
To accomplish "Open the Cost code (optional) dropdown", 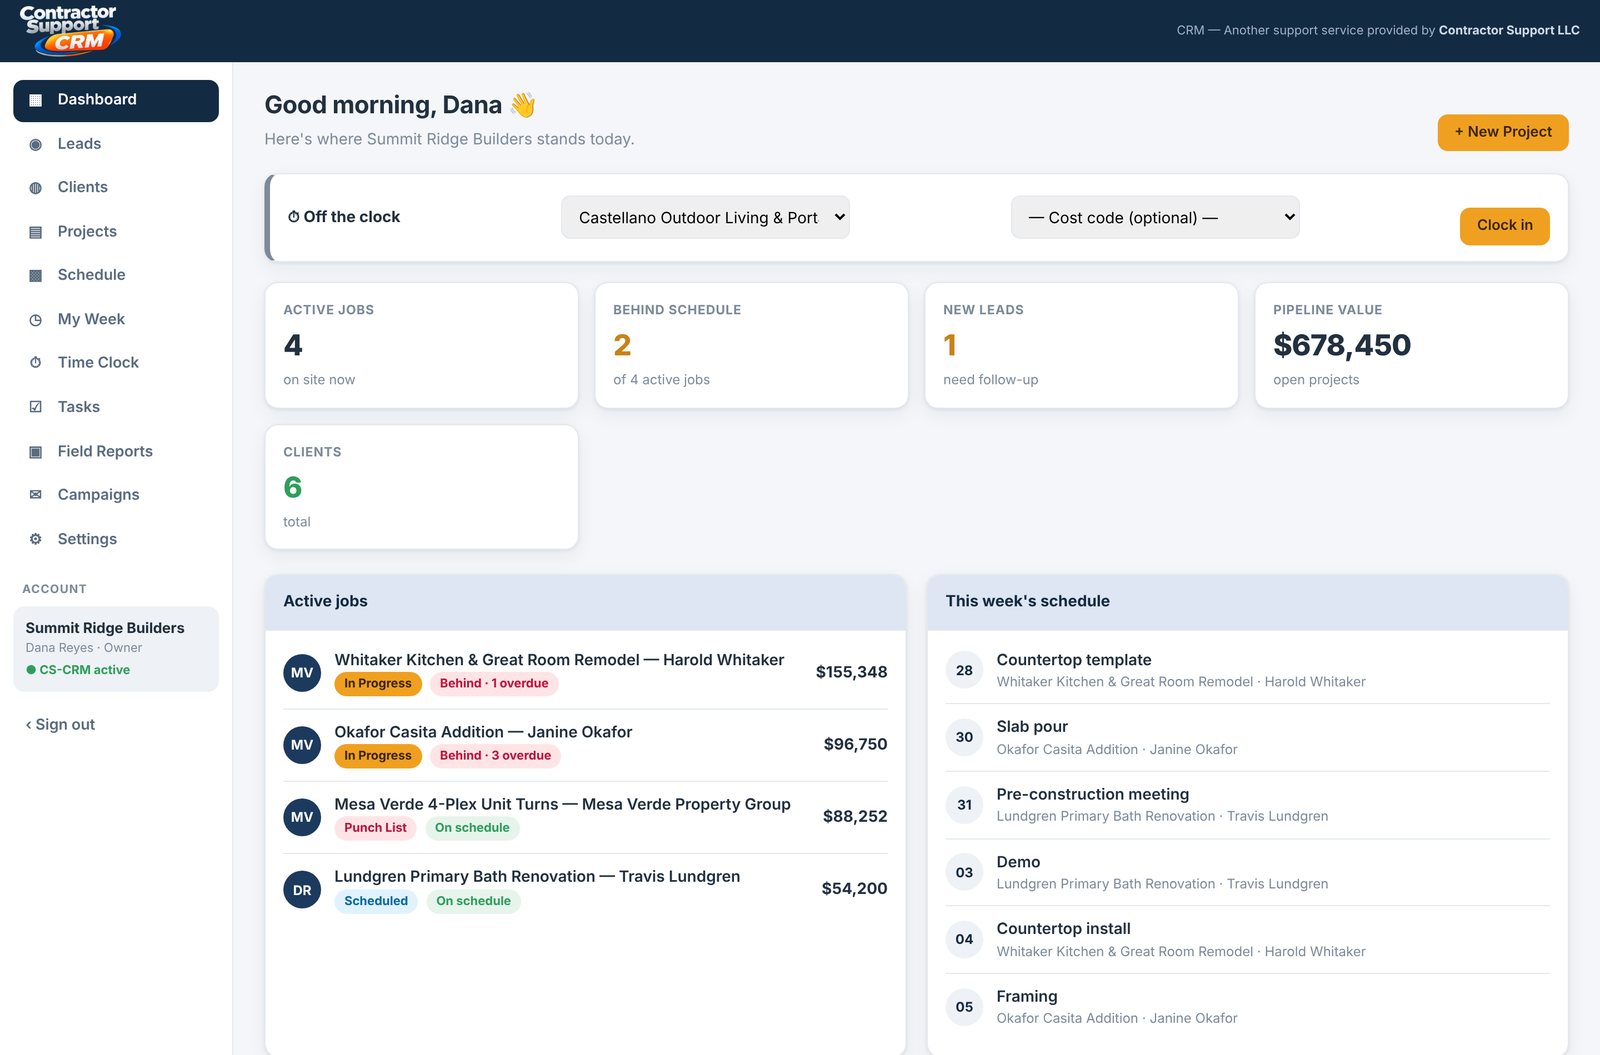I will 1155,217.
